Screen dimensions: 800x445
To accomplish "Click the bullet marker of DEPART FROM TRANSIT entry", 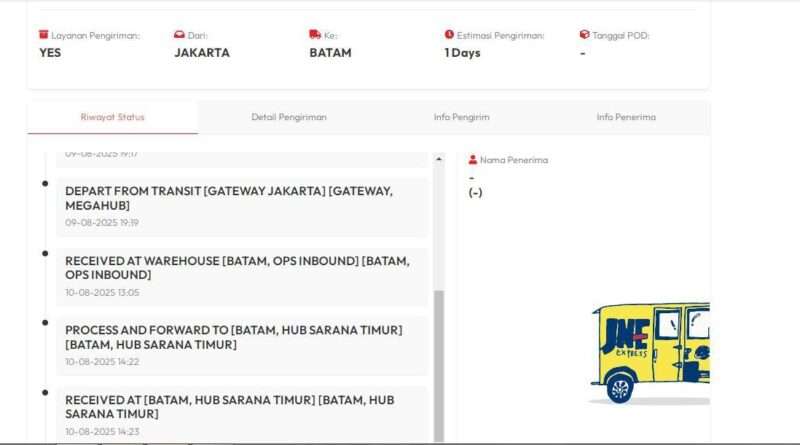I will coord(45,184).
